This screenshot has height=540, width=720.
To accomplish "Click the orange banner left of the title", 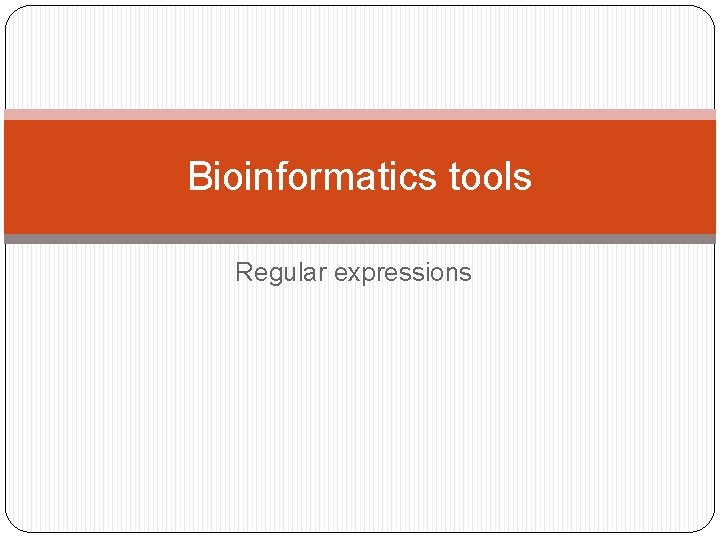I will (x=90, y=177).
